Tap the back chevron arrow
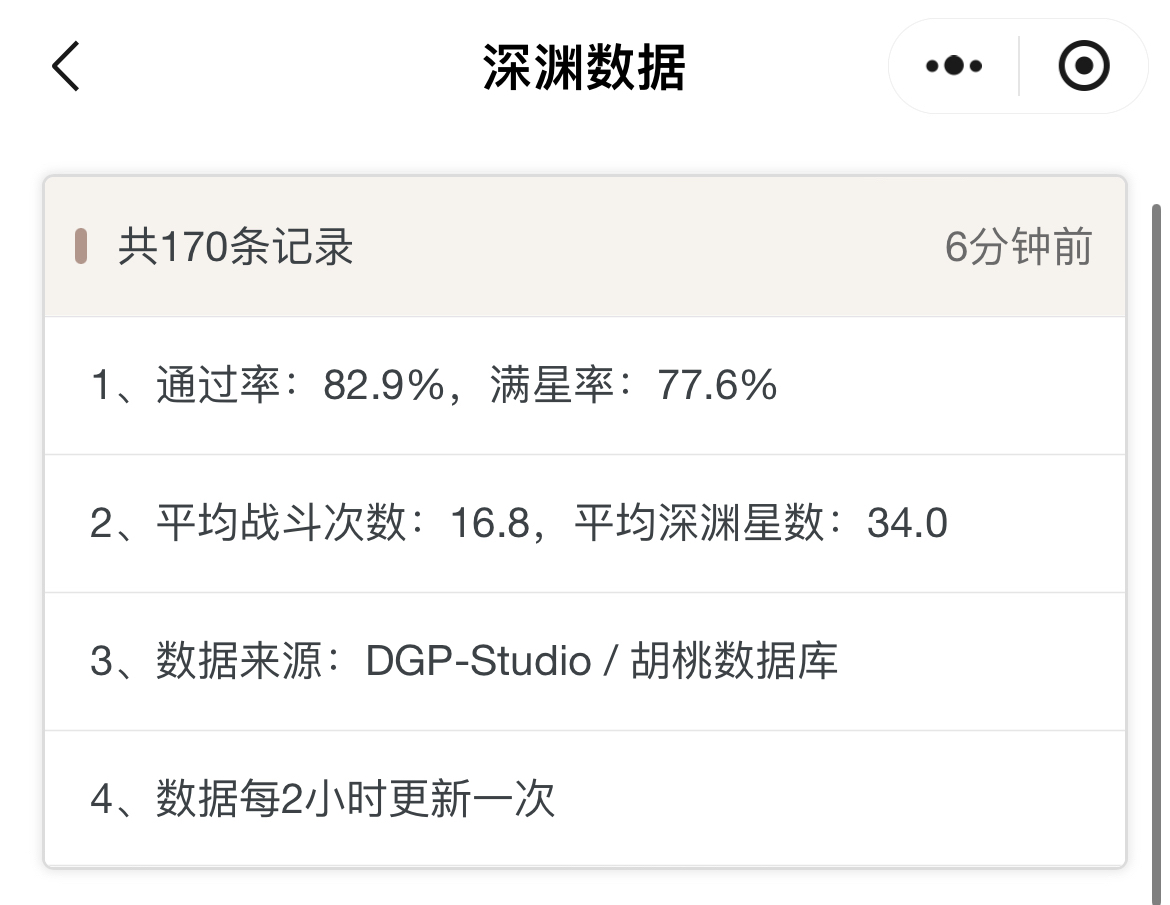The height and width of the screenshot is (905, 1170). click(63, 66)
